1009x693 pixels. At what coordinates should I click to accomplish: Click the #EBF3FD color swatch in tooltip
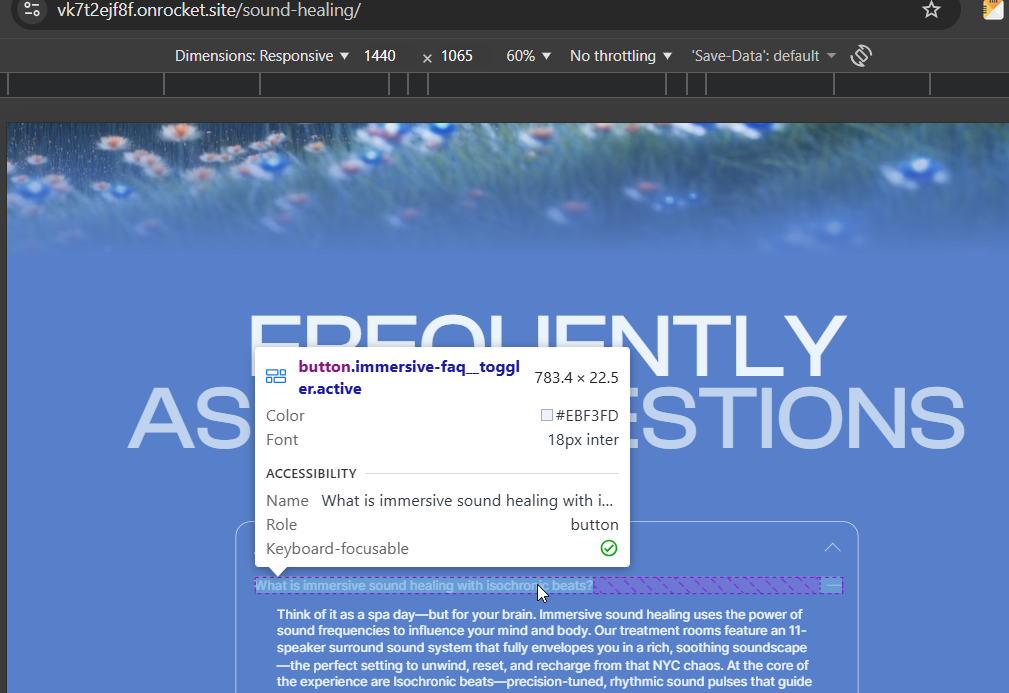[547, 415]
